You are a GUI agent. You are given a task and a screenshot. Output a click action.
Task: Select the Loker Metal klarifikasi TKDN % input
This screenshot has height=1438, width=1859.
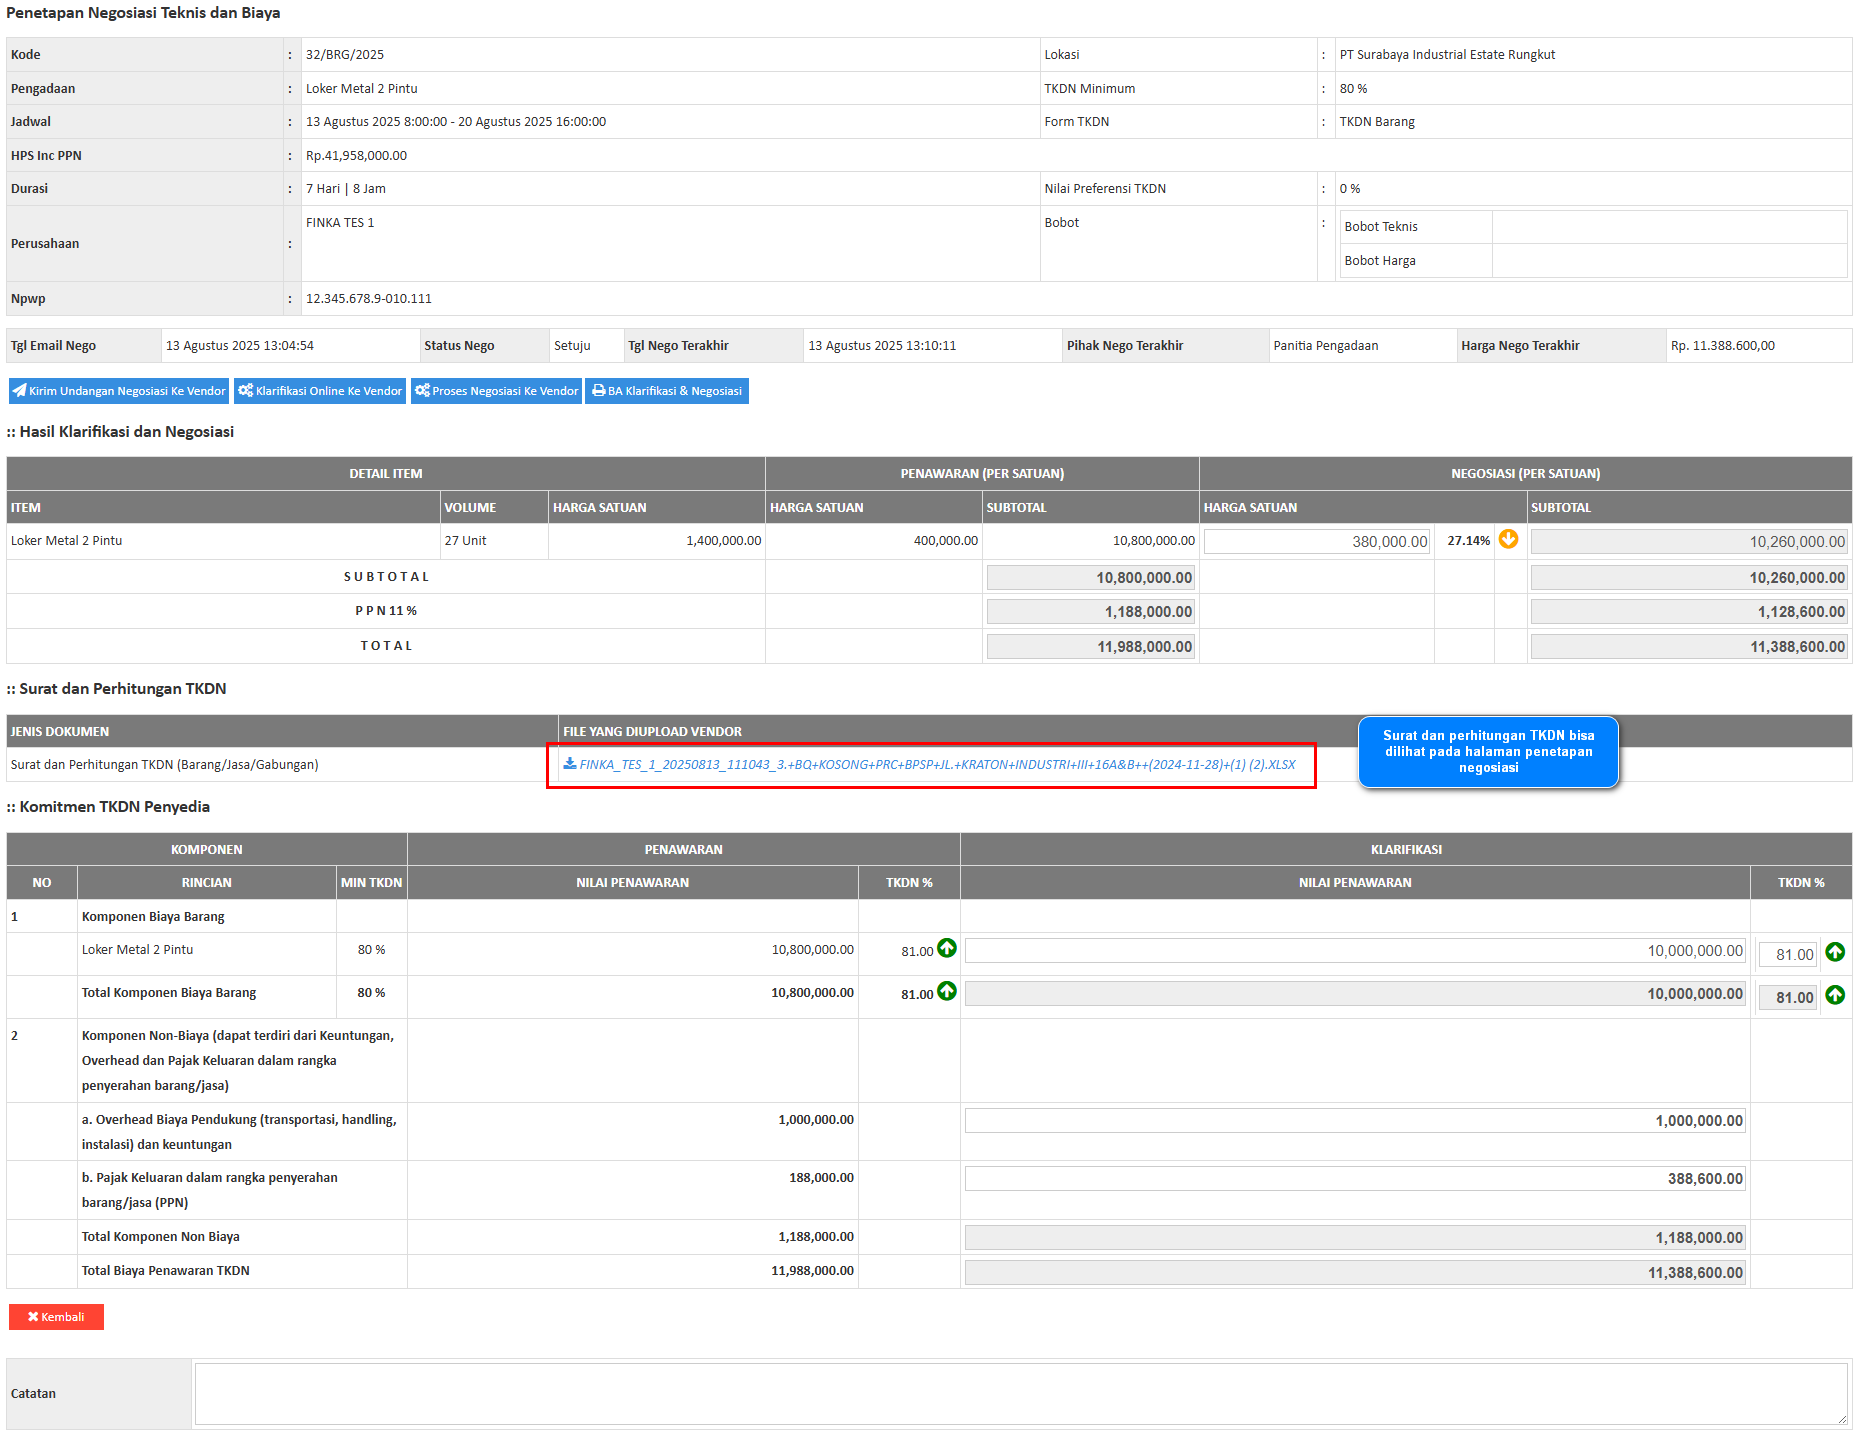coord(1787,955)
